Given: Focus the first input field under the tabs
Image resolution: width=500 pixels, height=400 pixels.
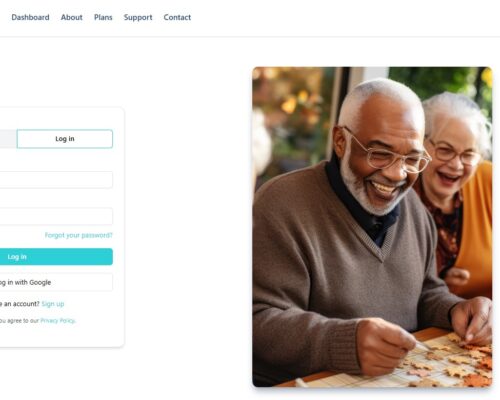Looking at the screenshot, I should coord(56,180).
